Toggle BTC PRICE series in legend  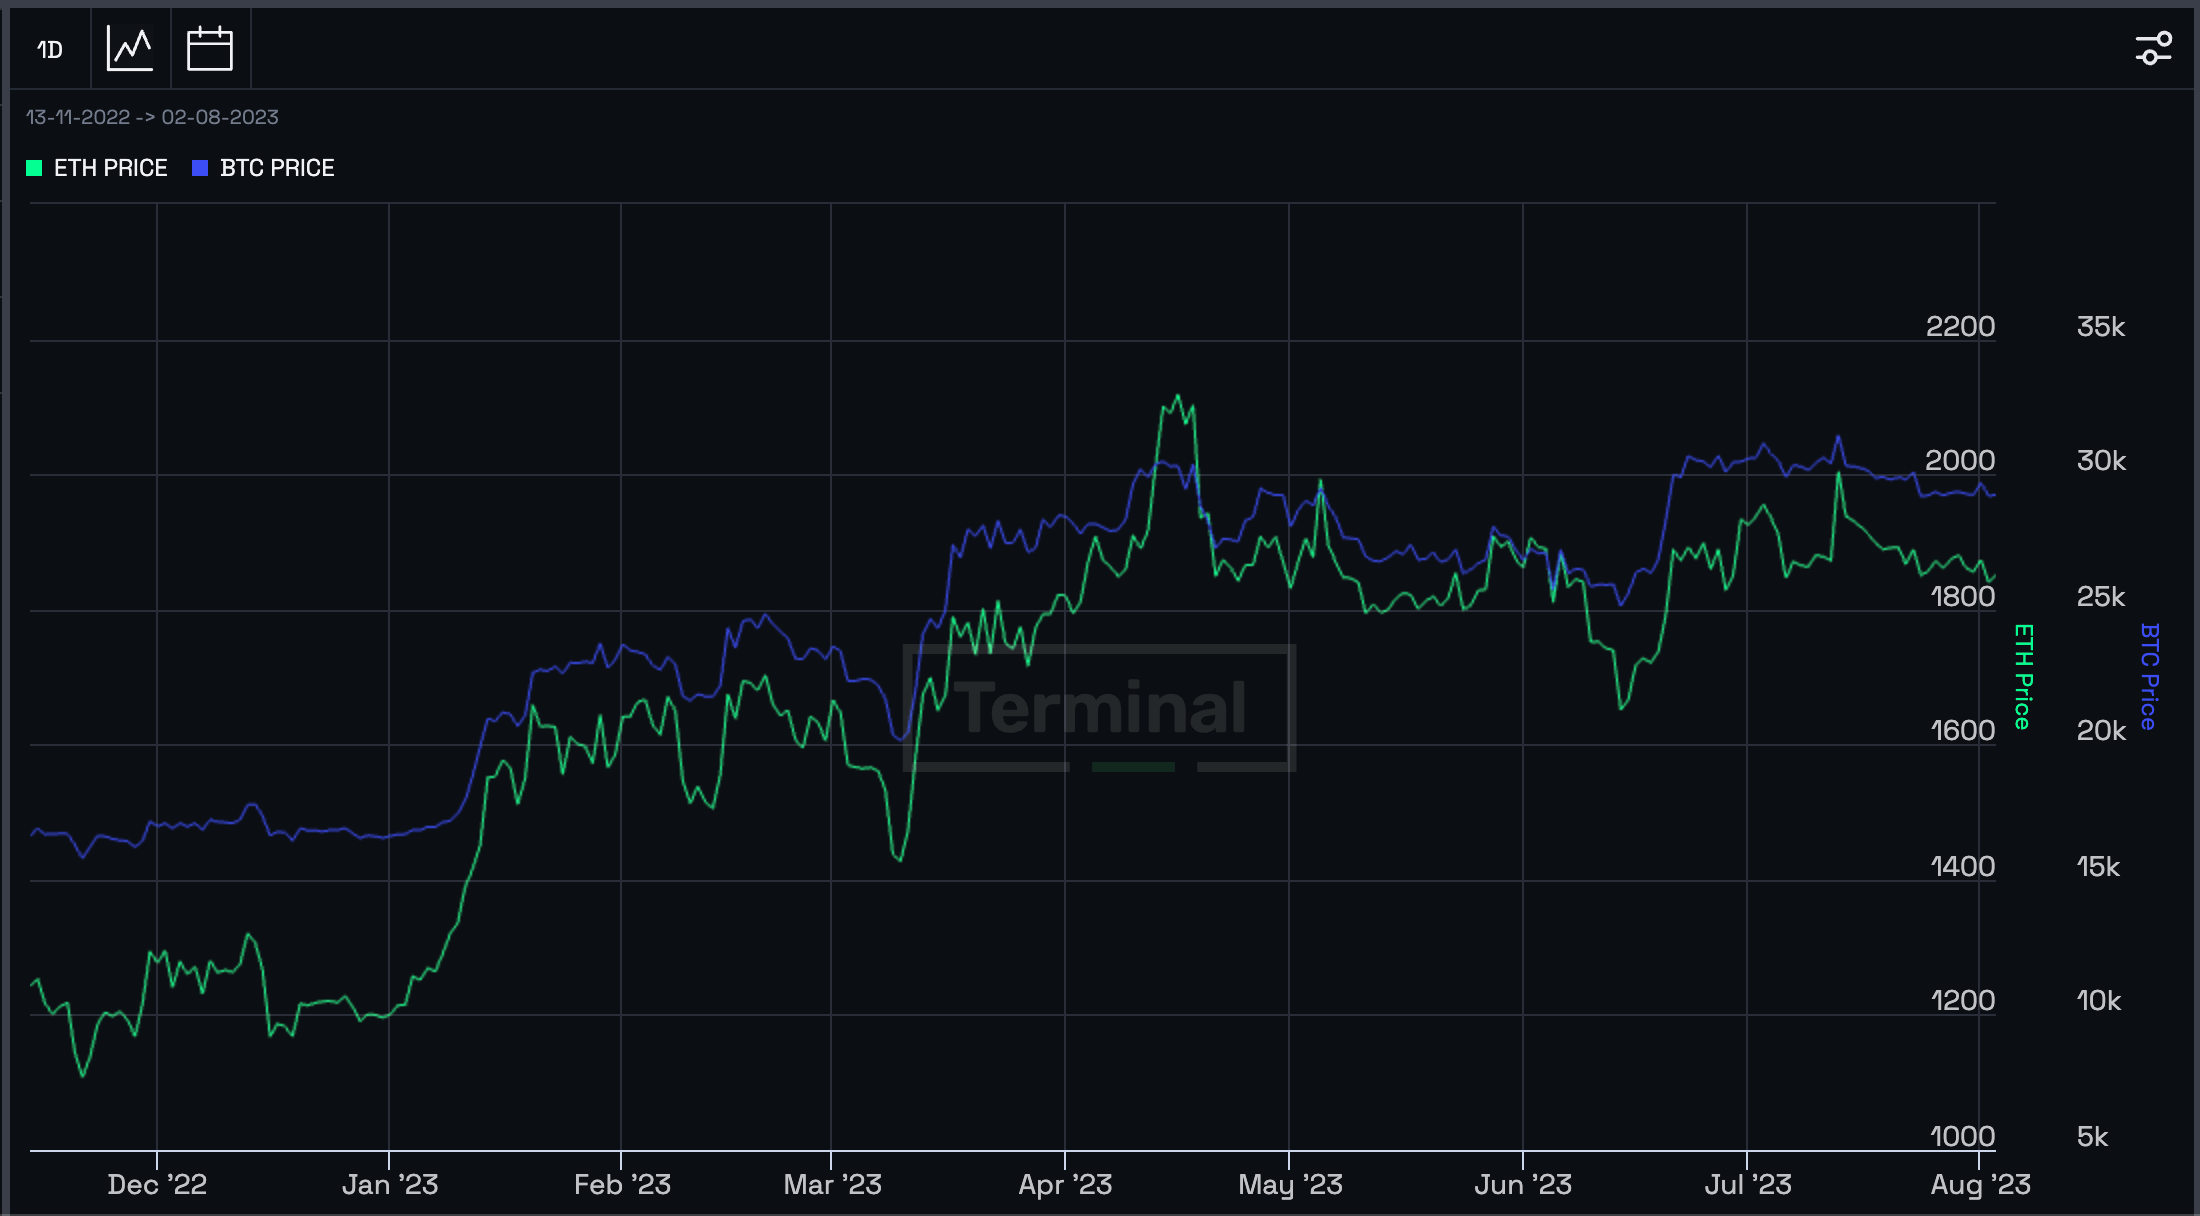click(x=263, y=168)
